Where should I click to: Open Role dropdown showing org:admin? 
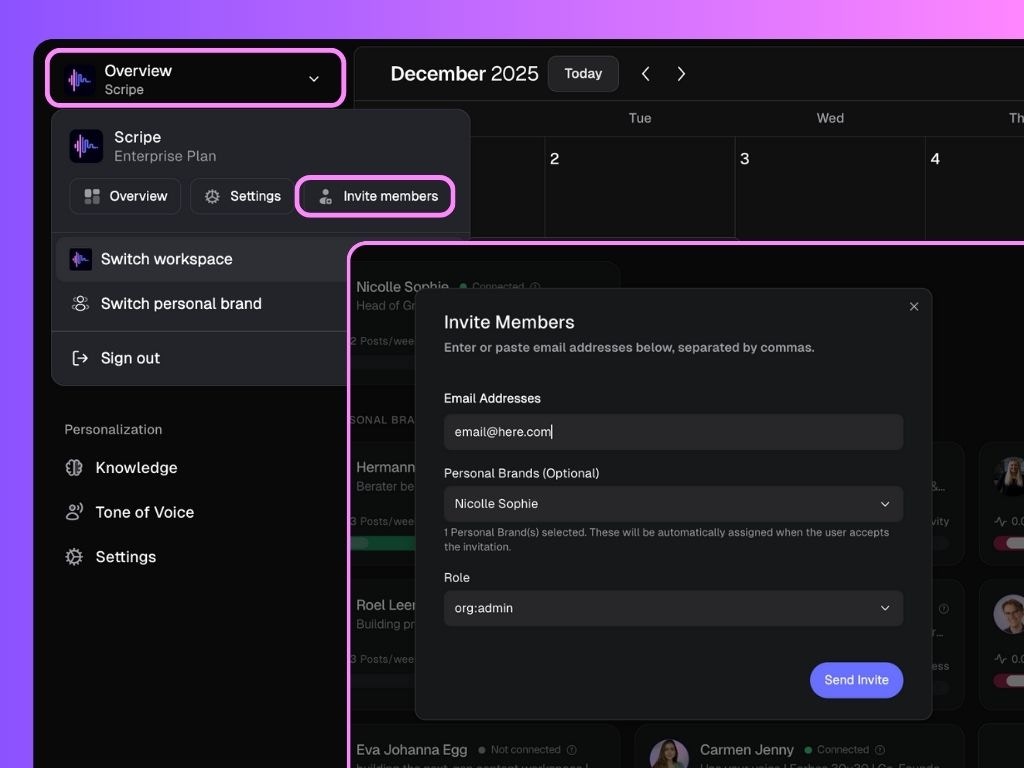point(673,608)
